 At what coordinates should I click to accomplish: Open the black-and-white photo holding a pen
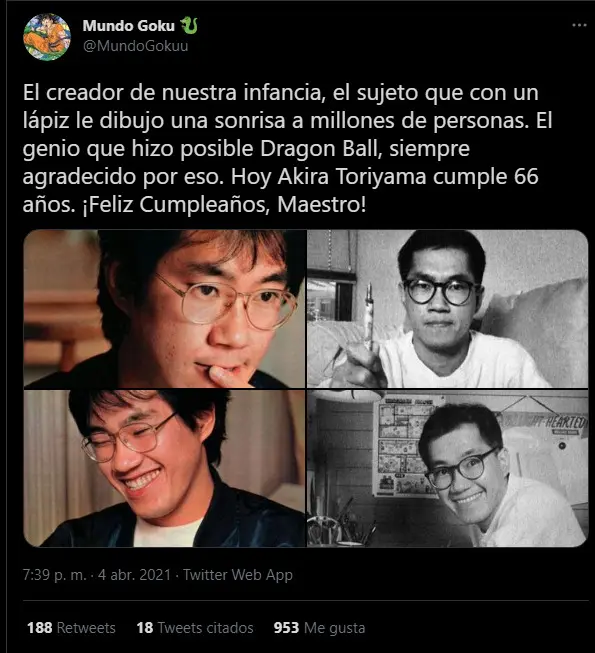448,309
